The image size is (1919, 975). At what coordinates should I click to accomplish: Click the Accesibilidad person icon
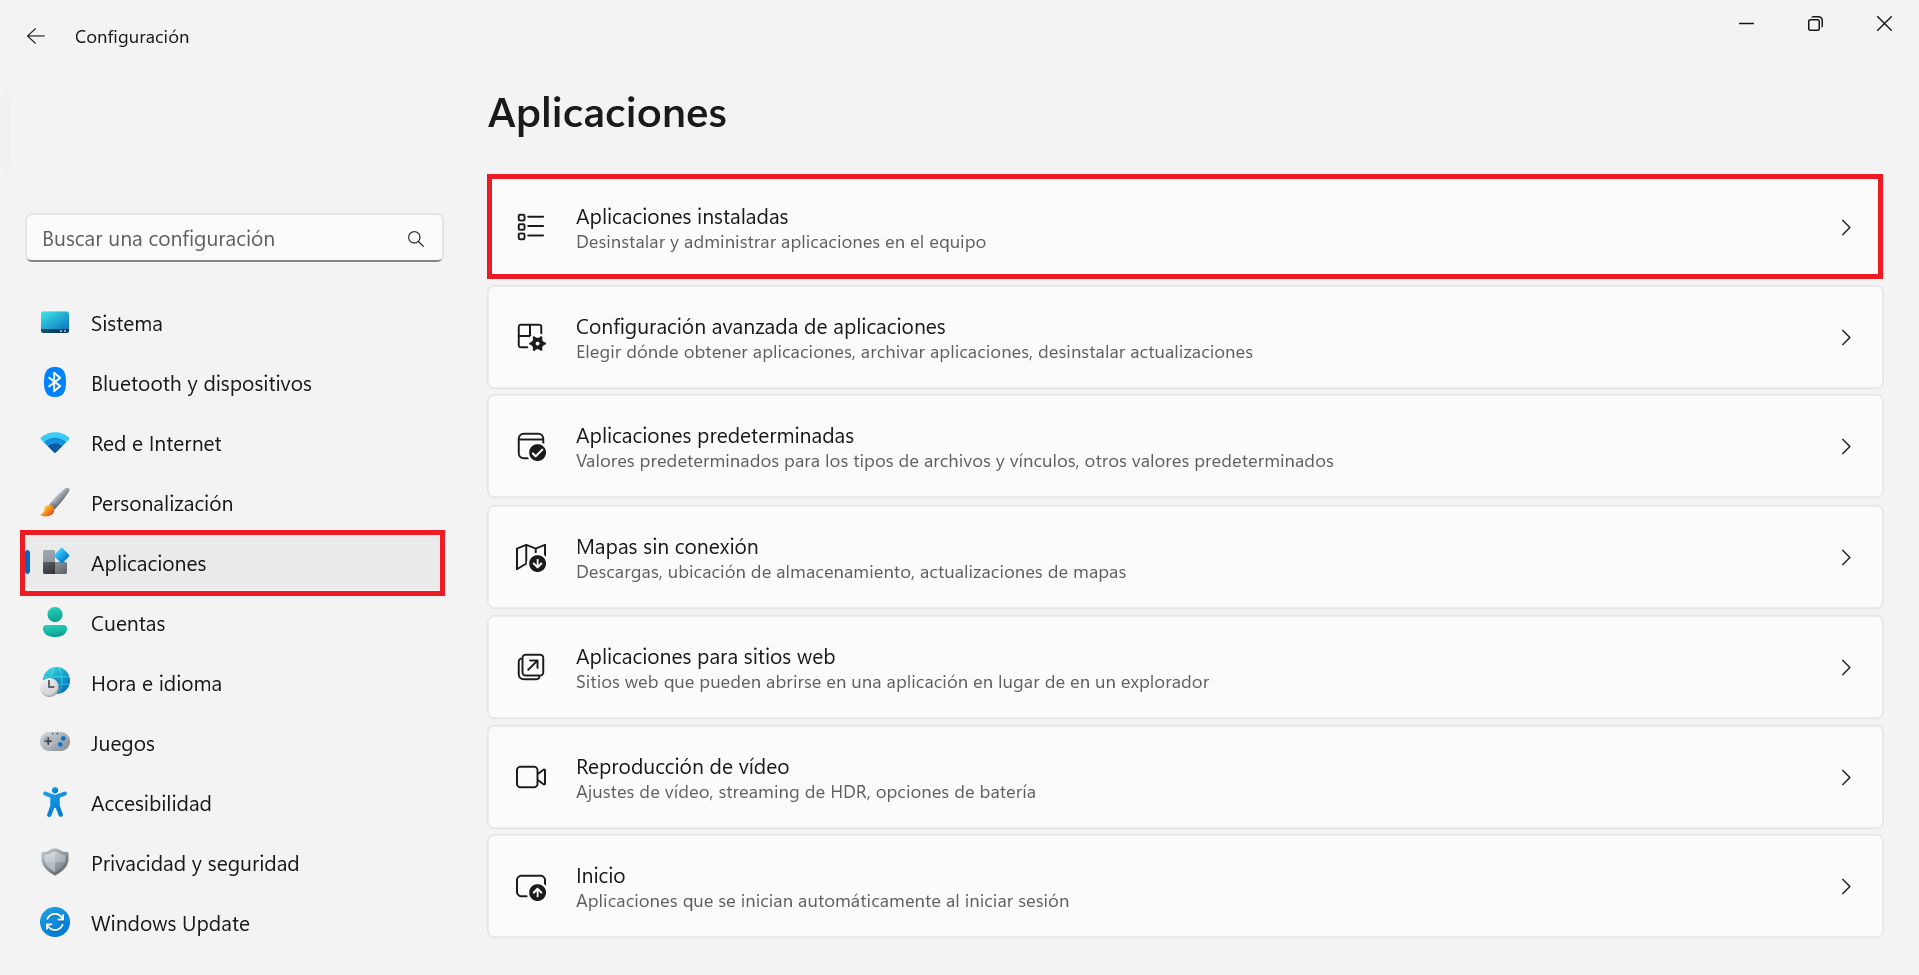click(x=55, y=802)
